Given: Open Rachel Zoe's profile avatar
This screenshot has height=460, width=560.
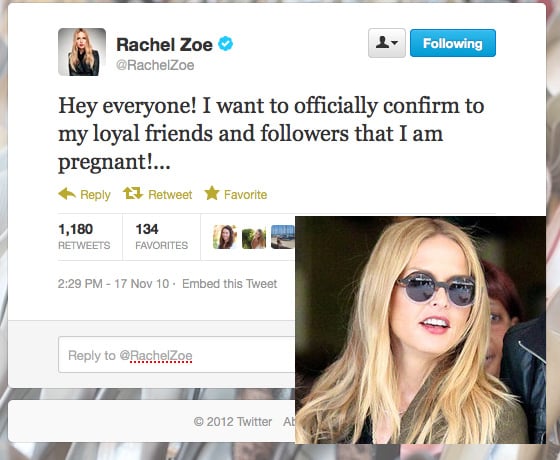Looking at the screenshot, I should pyautogui.click(x=82, y=52).
